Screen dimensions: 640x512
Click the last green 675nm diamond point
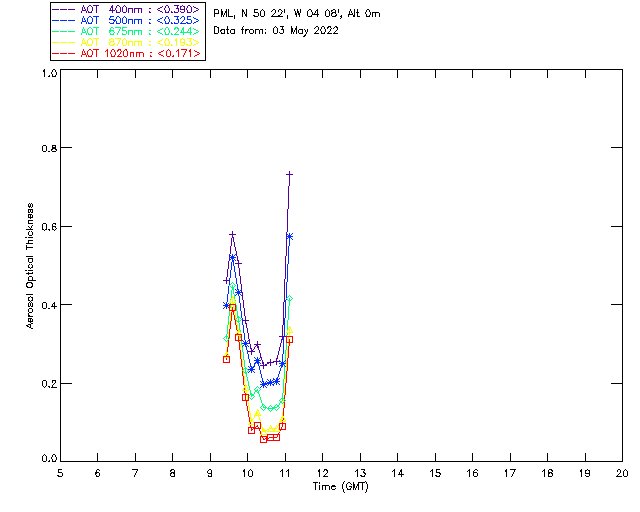coord(289,299)
